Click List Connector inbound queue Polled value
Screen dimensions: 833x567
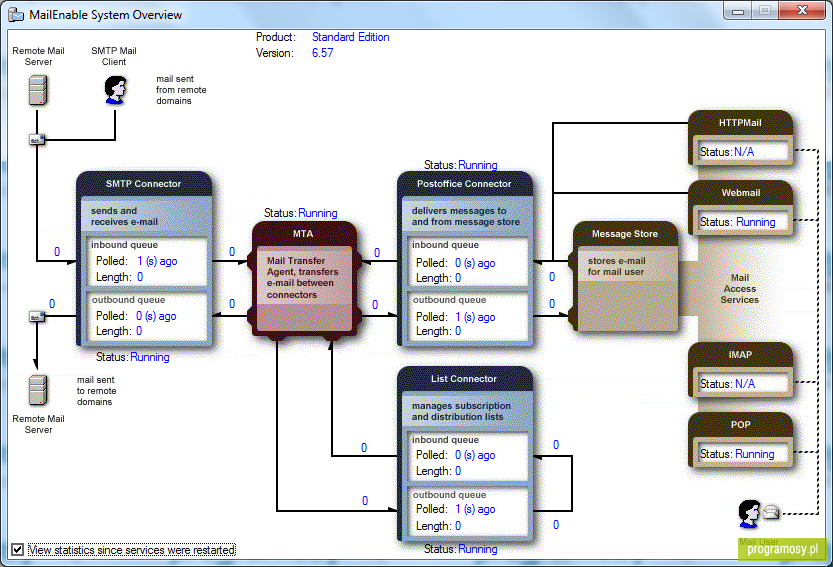tap(475, 455)
